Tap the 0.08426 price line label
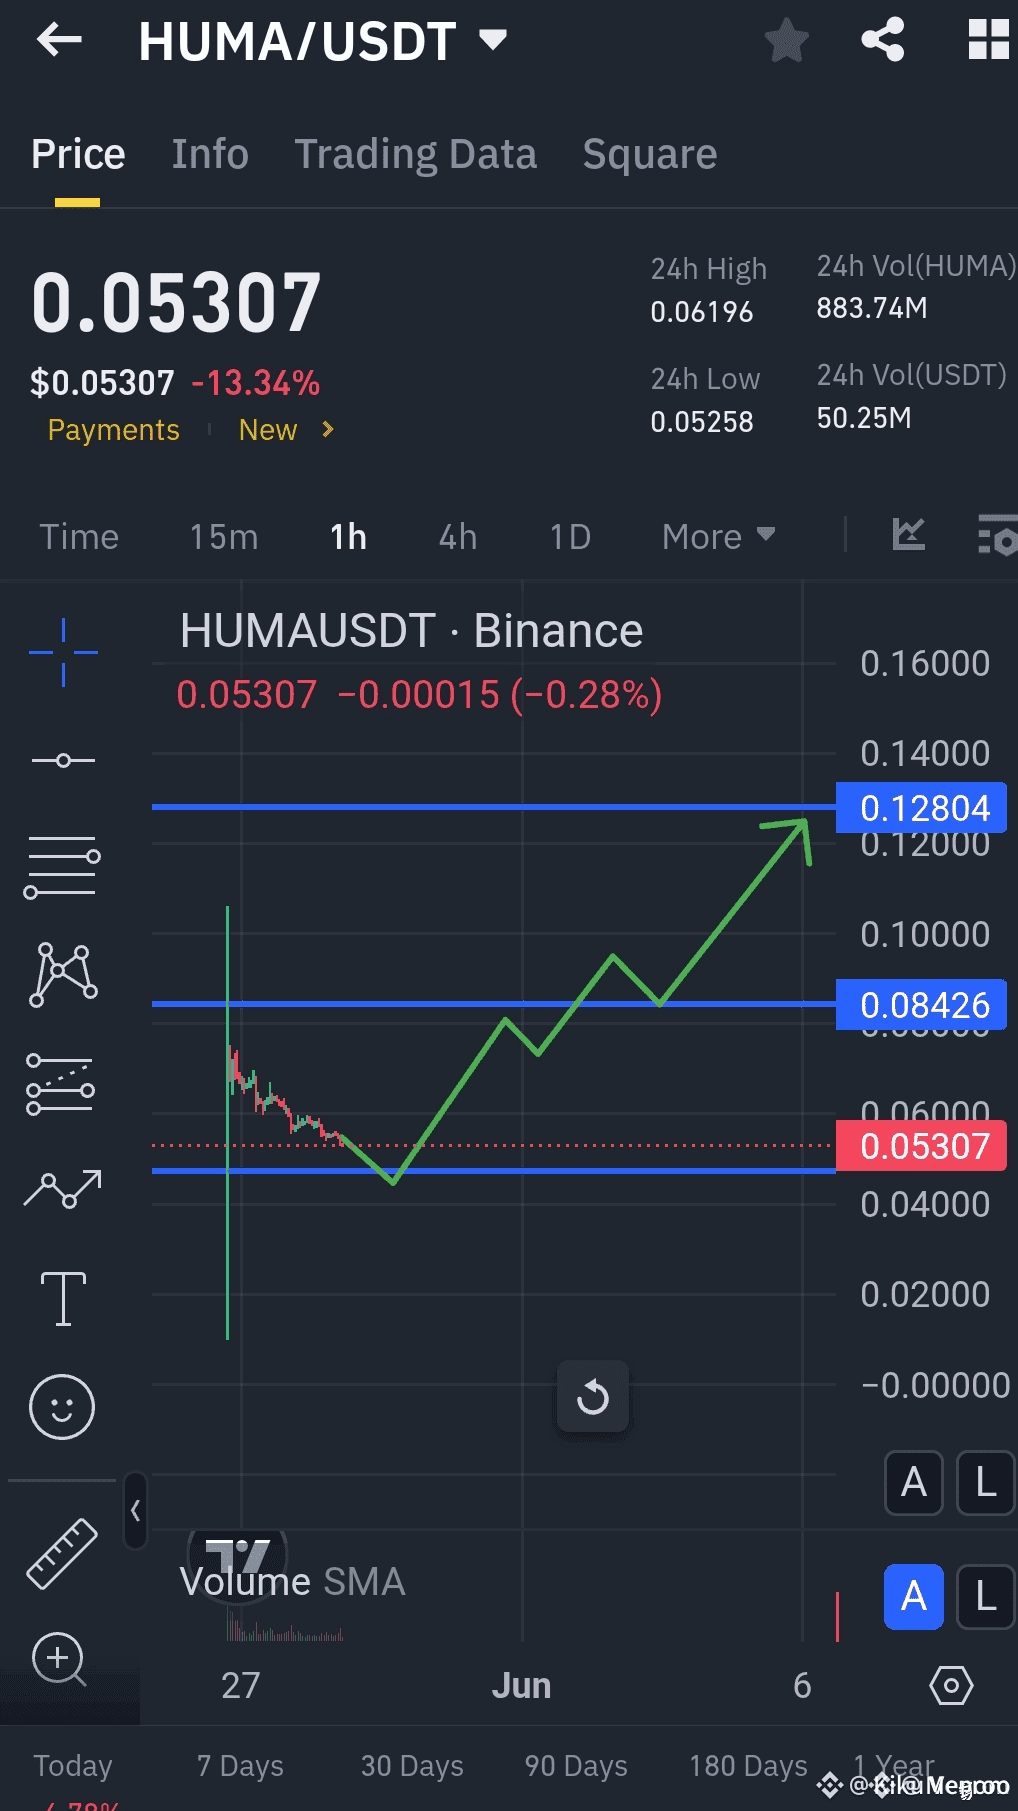The height and width of the screenshot is (1811, 1018). coord(921,1005)
